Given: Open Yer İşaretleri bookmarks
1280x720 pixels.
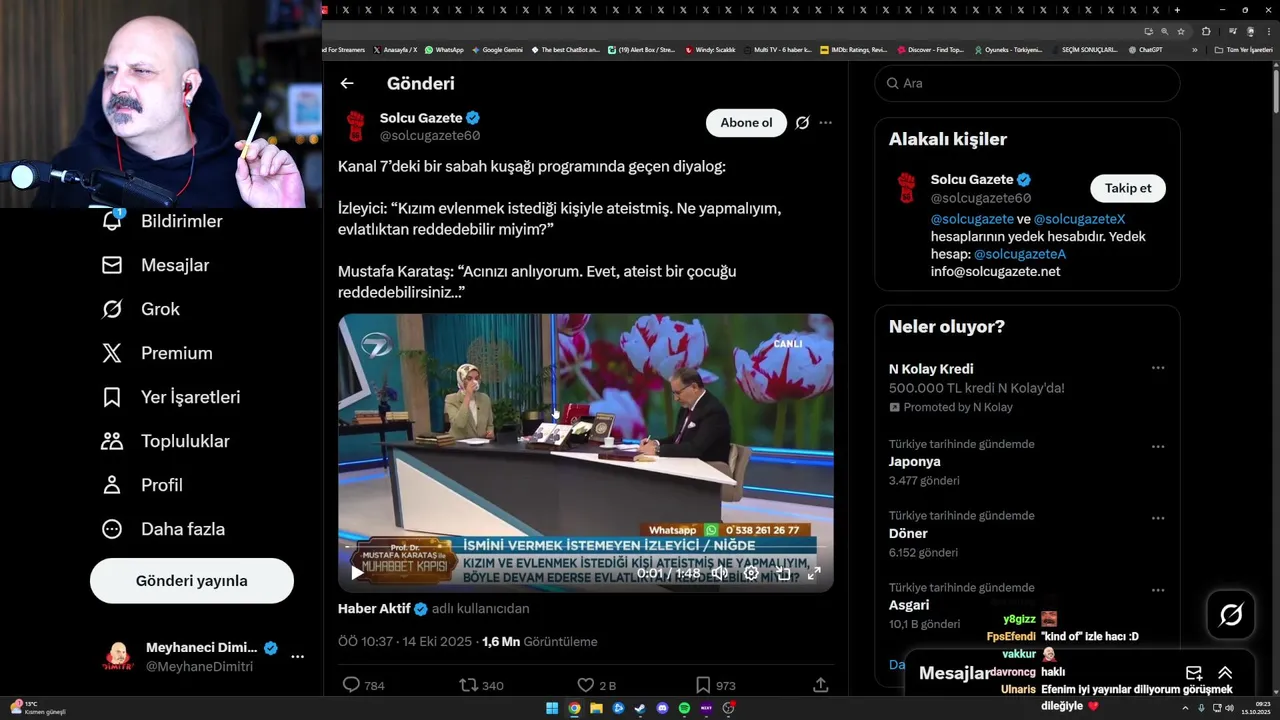Looking at the screenshot, I should (x=170, y=397).
